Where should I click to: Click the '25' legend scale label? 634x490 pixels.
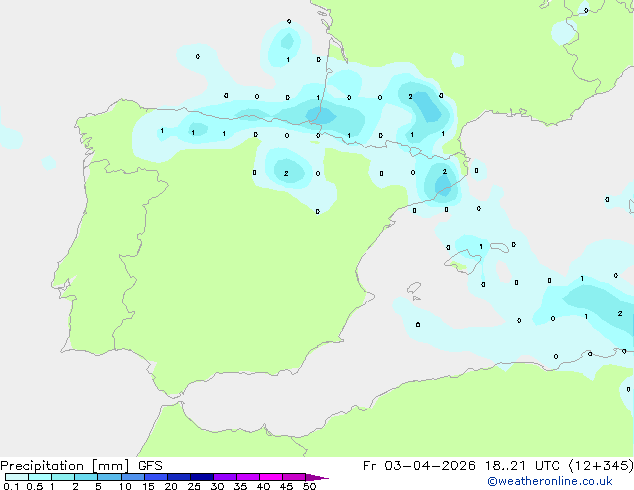(194, 486)
